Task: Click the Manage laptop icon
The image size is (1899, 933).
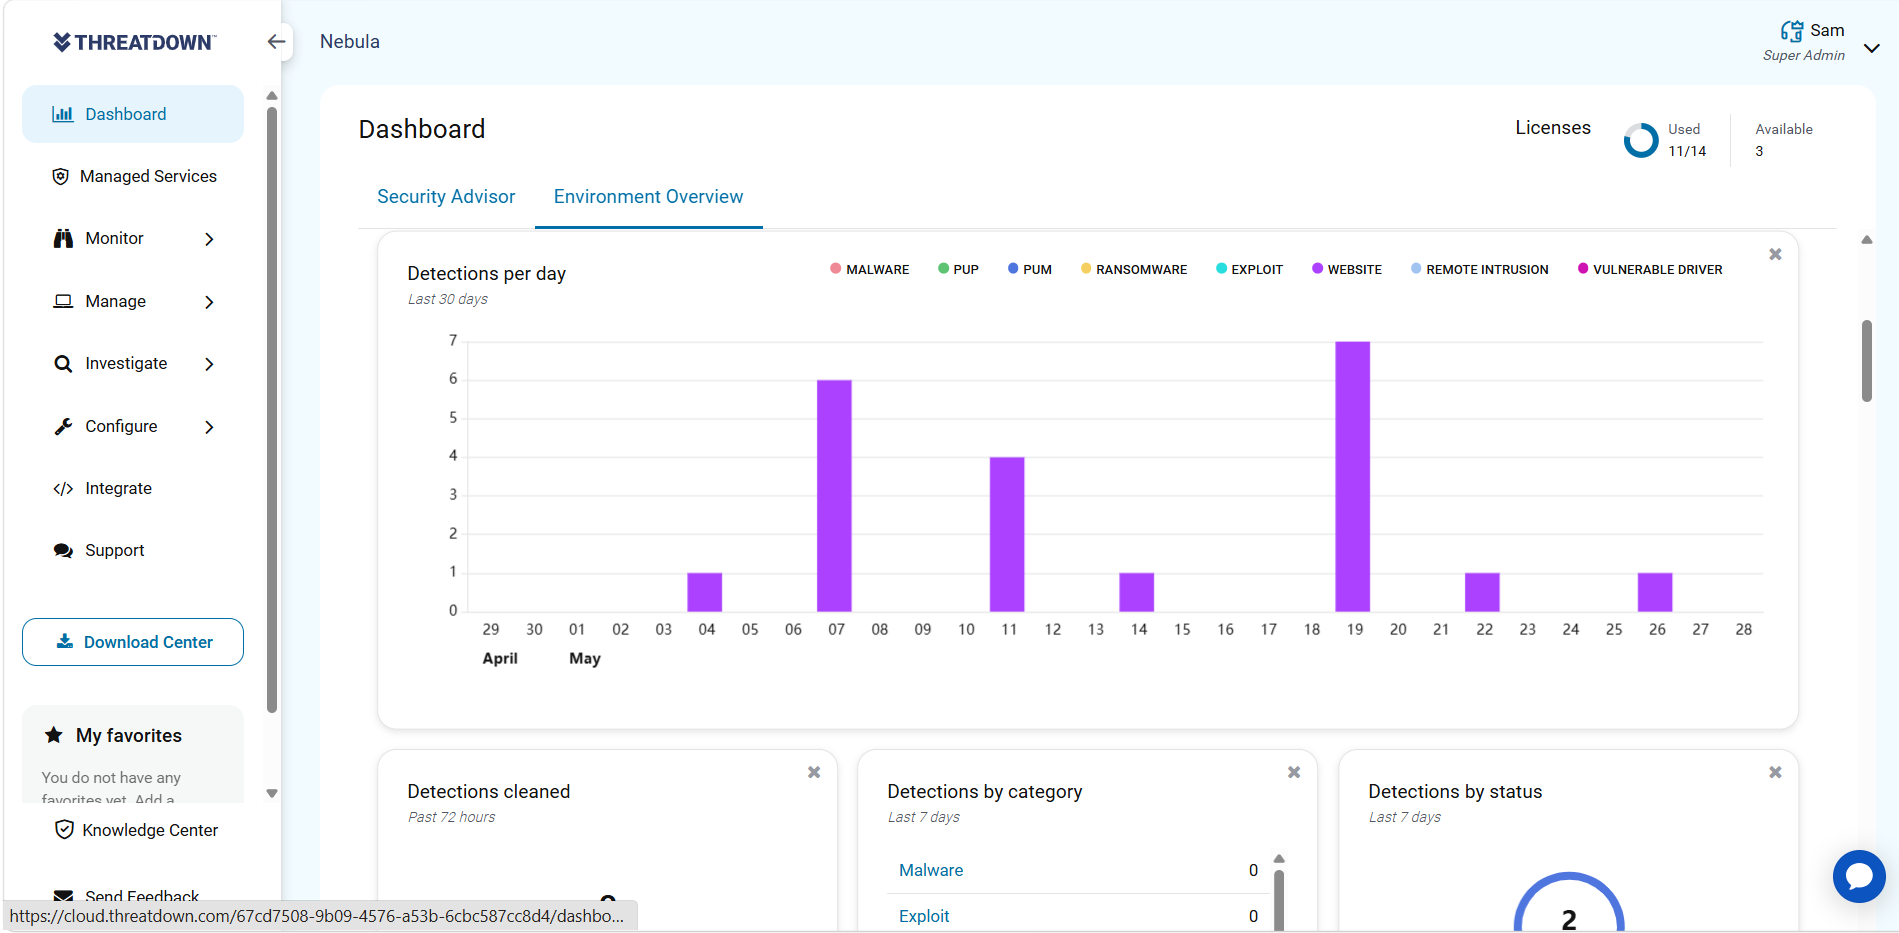Action: click(63, 301)
